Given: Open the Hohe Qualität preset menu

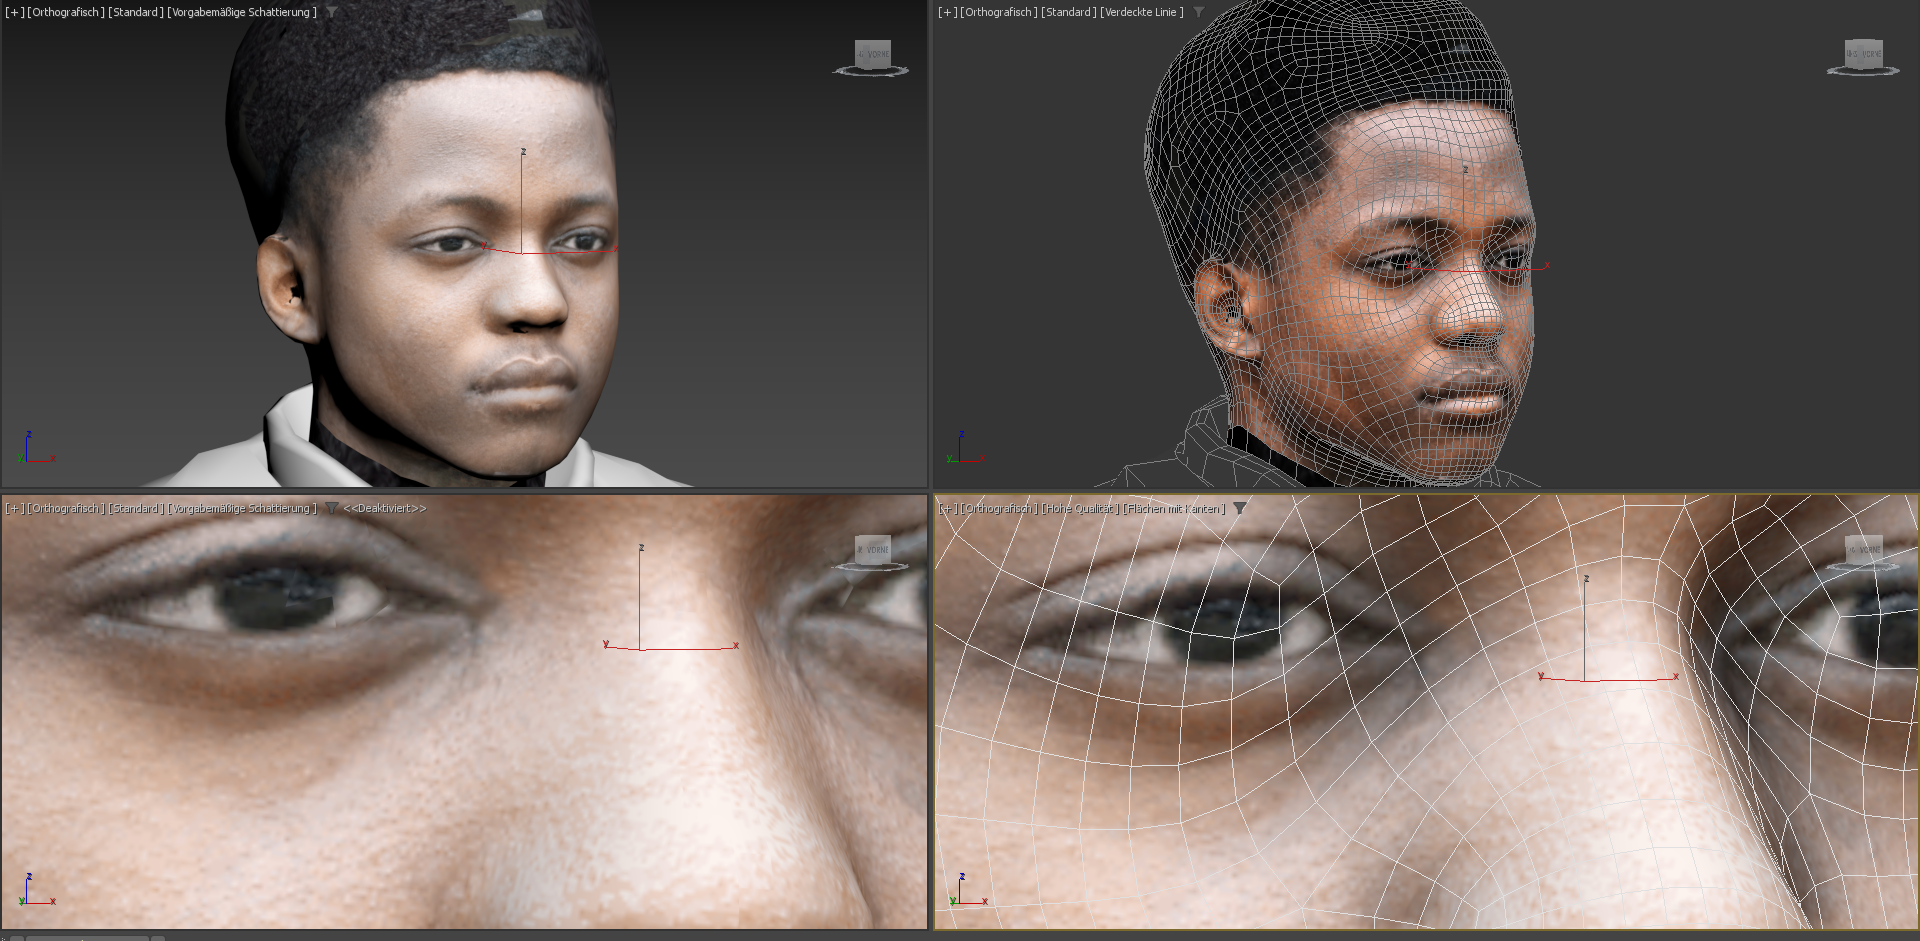Looking at the screenshot, I should point(1079,508).
